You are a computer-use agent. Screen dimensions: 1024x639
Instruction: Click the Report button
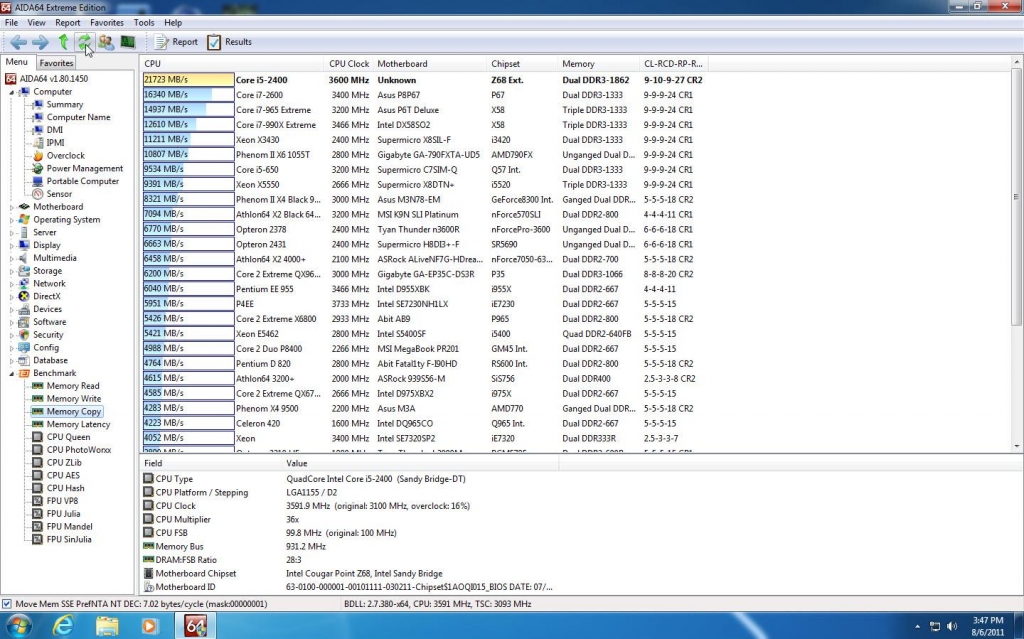click(x=176, y=42)
